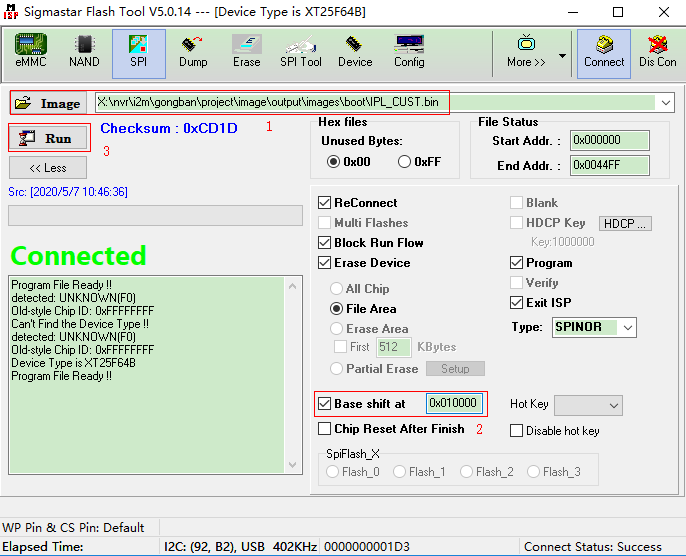Click the Connect toolbar icon

tap(604, 53)
